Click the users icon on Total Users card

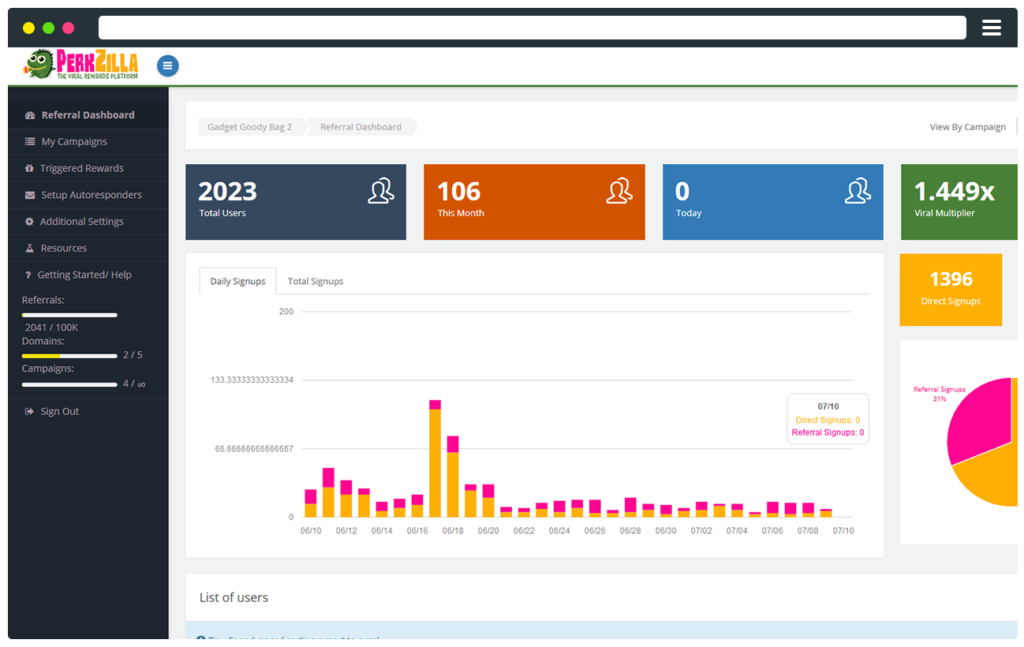pyautogui.click(x=380, y=192)
